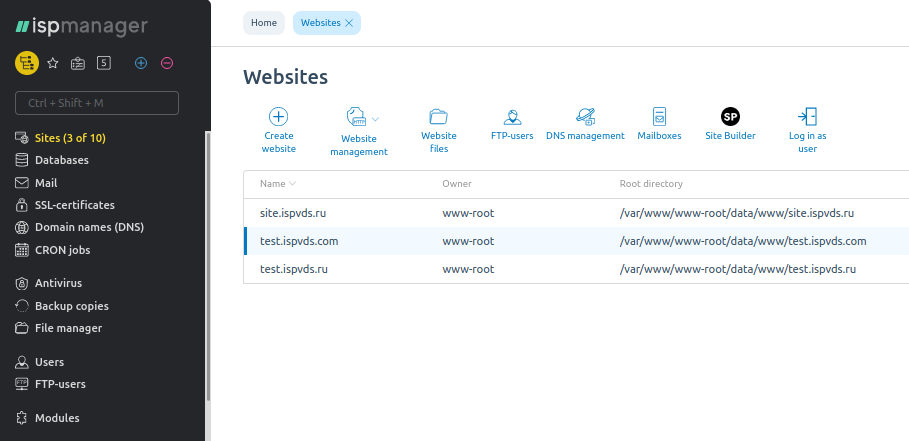
Task: Select the site.ispvds.ru row name
Action: click(x=293, y=213)
